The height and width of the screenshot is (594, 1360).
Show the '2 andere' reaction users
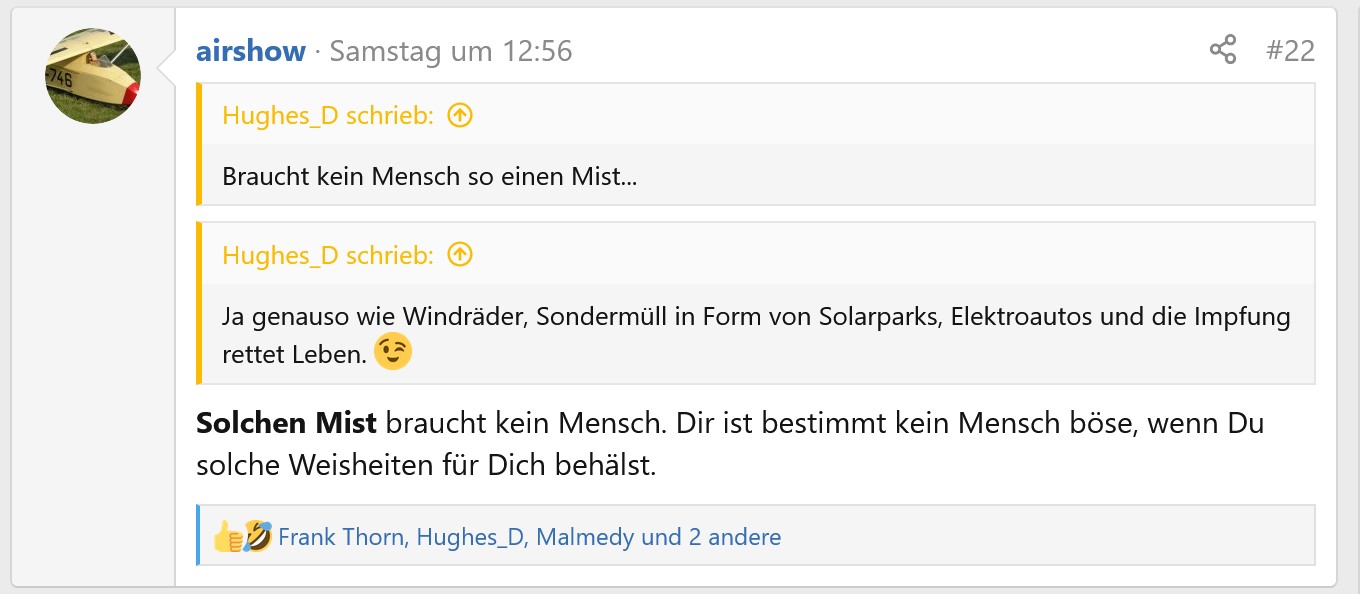(734, 537)
